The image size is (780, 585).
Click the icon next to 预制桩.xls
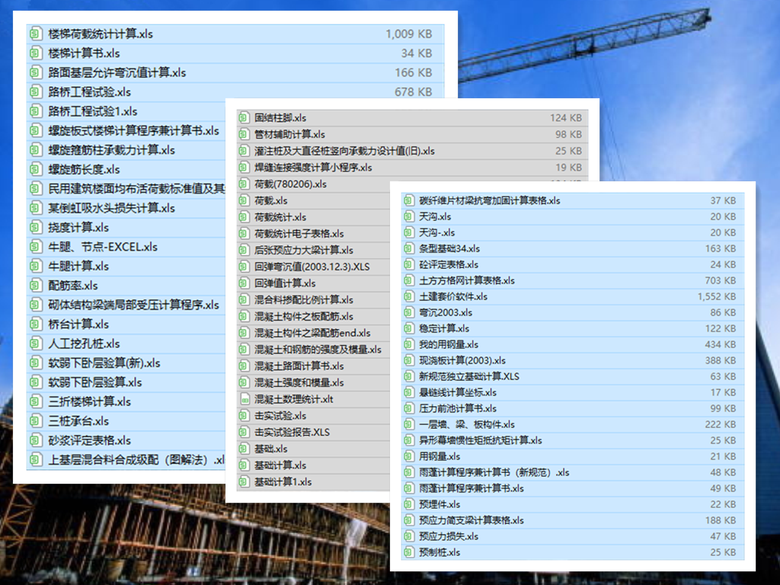click(x=408, y=553)
